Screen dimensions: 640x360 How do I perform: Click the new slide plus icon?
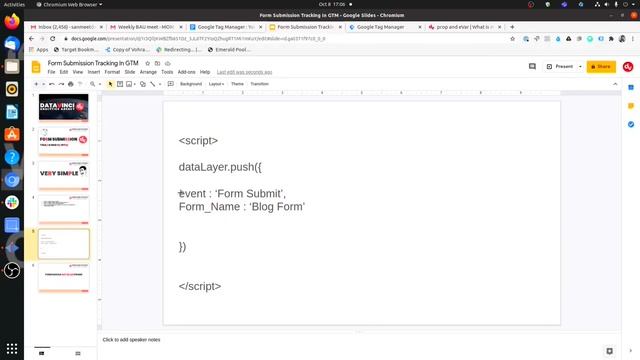36,84
